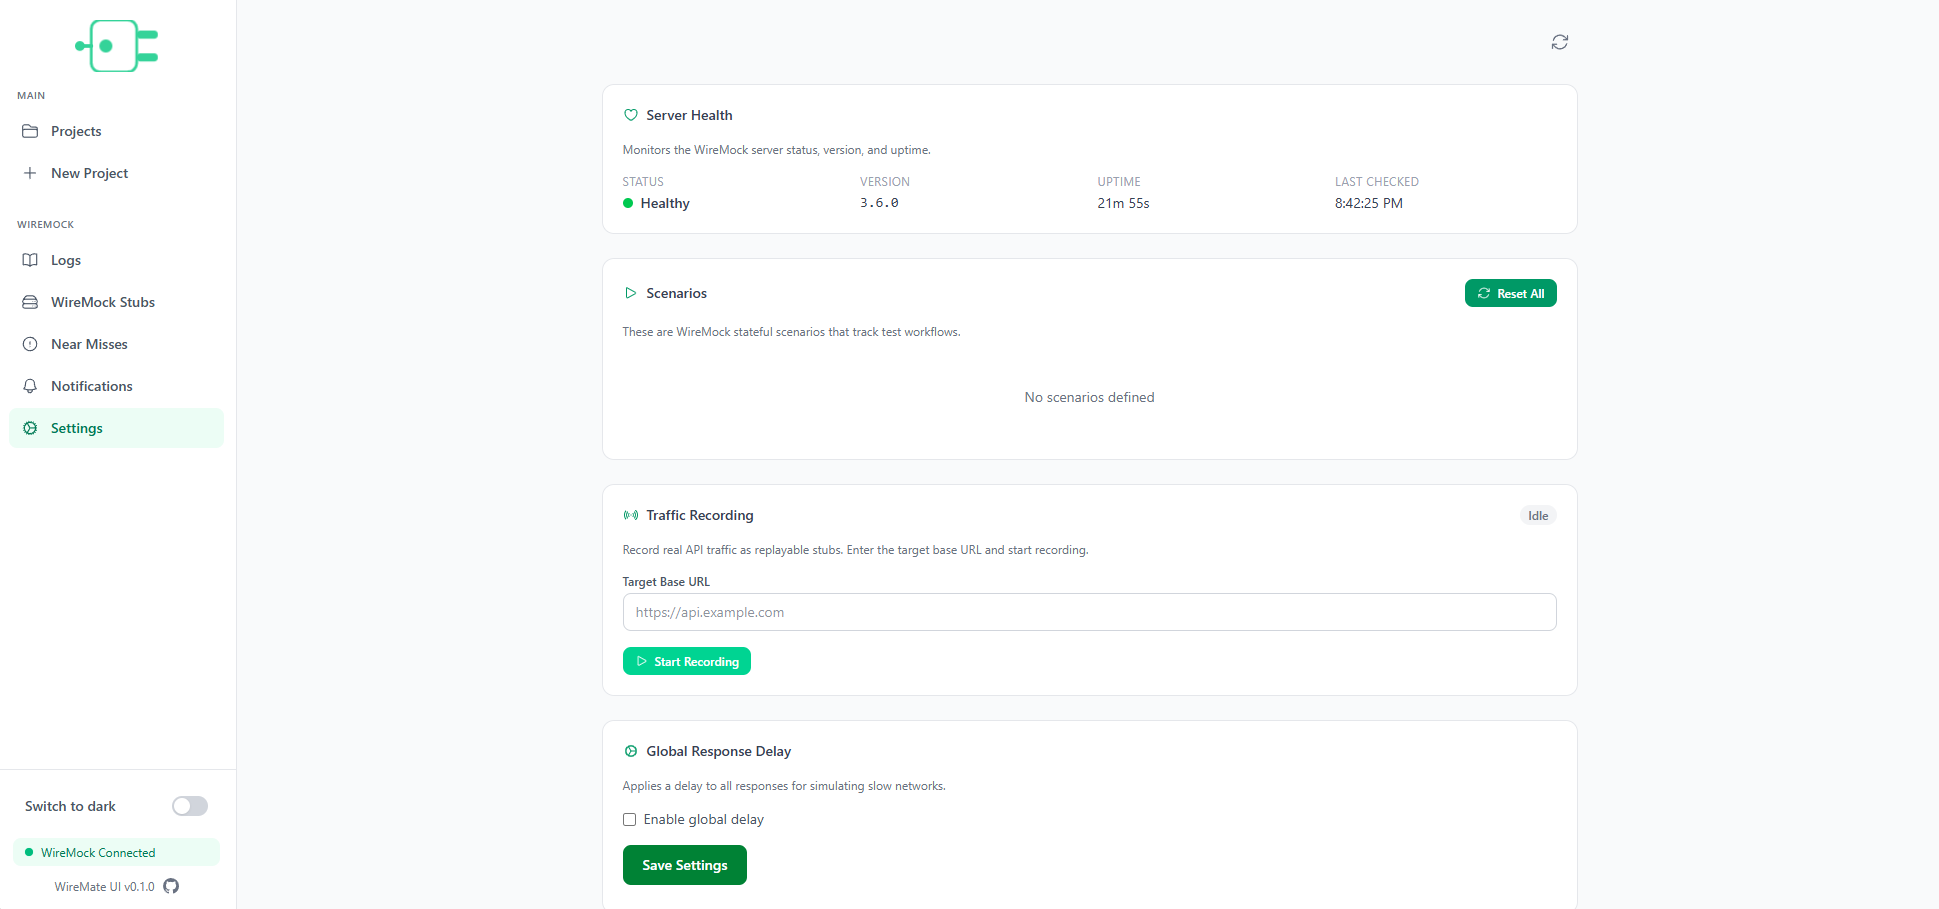1939x909 pixels.
Task: Navigate to WireMock Stubs
Action: pos(116,302)
